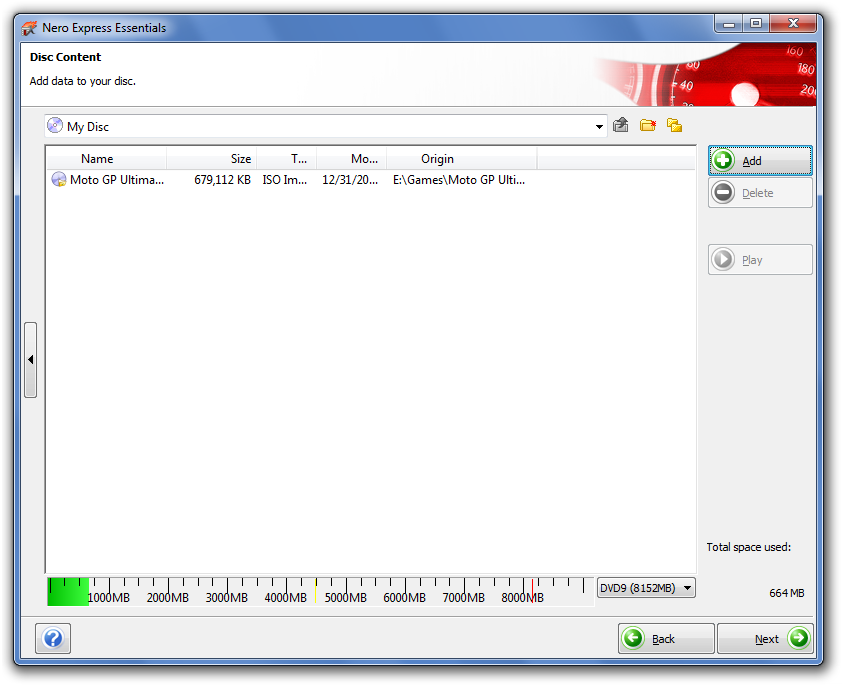The width and height of the screenshot is (842, 685).
Task: Click the folder tree view icon
Action: (x=674, y=125)
